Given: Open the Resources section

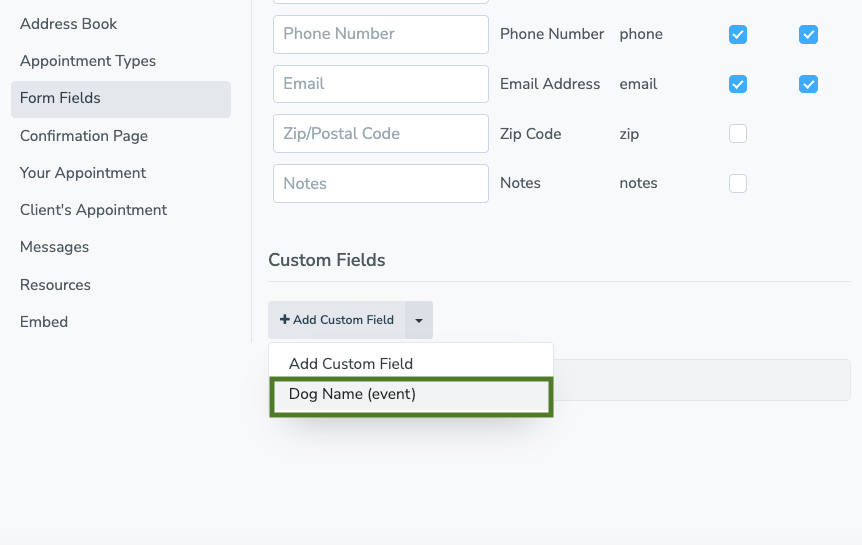Looking at the screenshot, I should 55,284.
